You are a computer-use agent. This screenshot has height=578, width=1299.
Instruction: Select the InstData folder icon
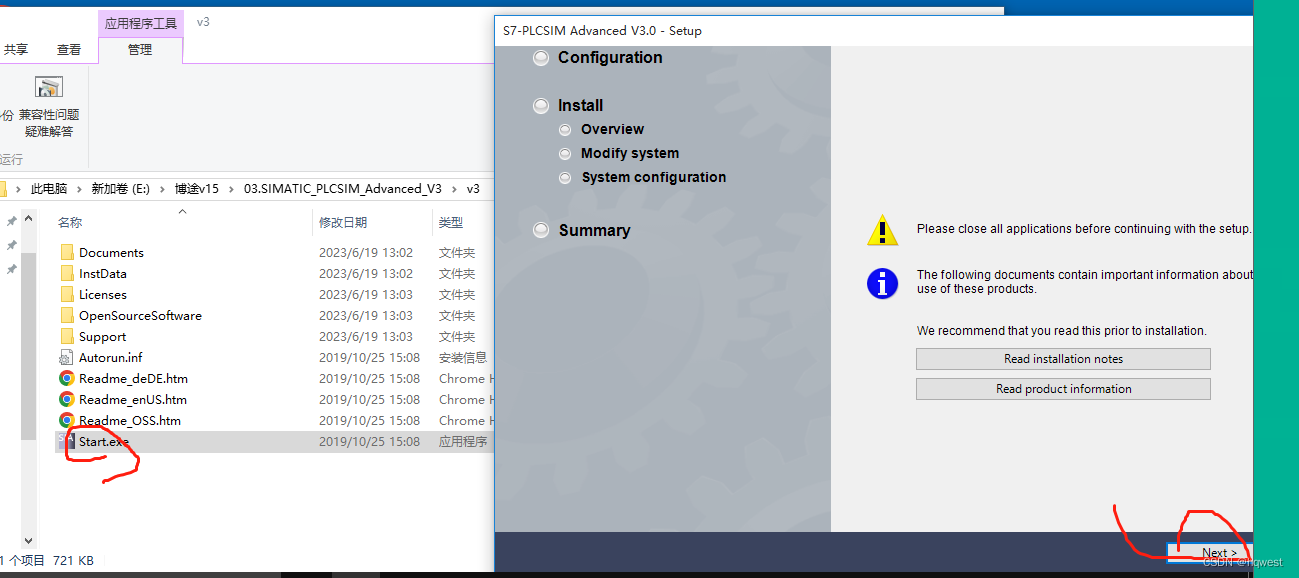[x=67, y=273]
